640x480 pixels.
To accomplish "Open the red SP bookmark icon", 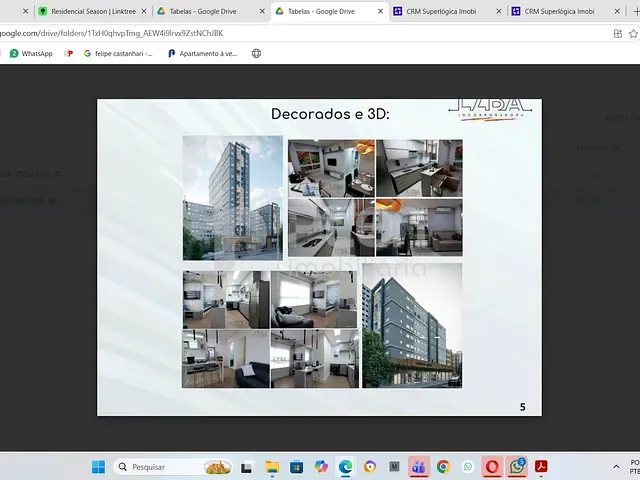I will [68, 53].
